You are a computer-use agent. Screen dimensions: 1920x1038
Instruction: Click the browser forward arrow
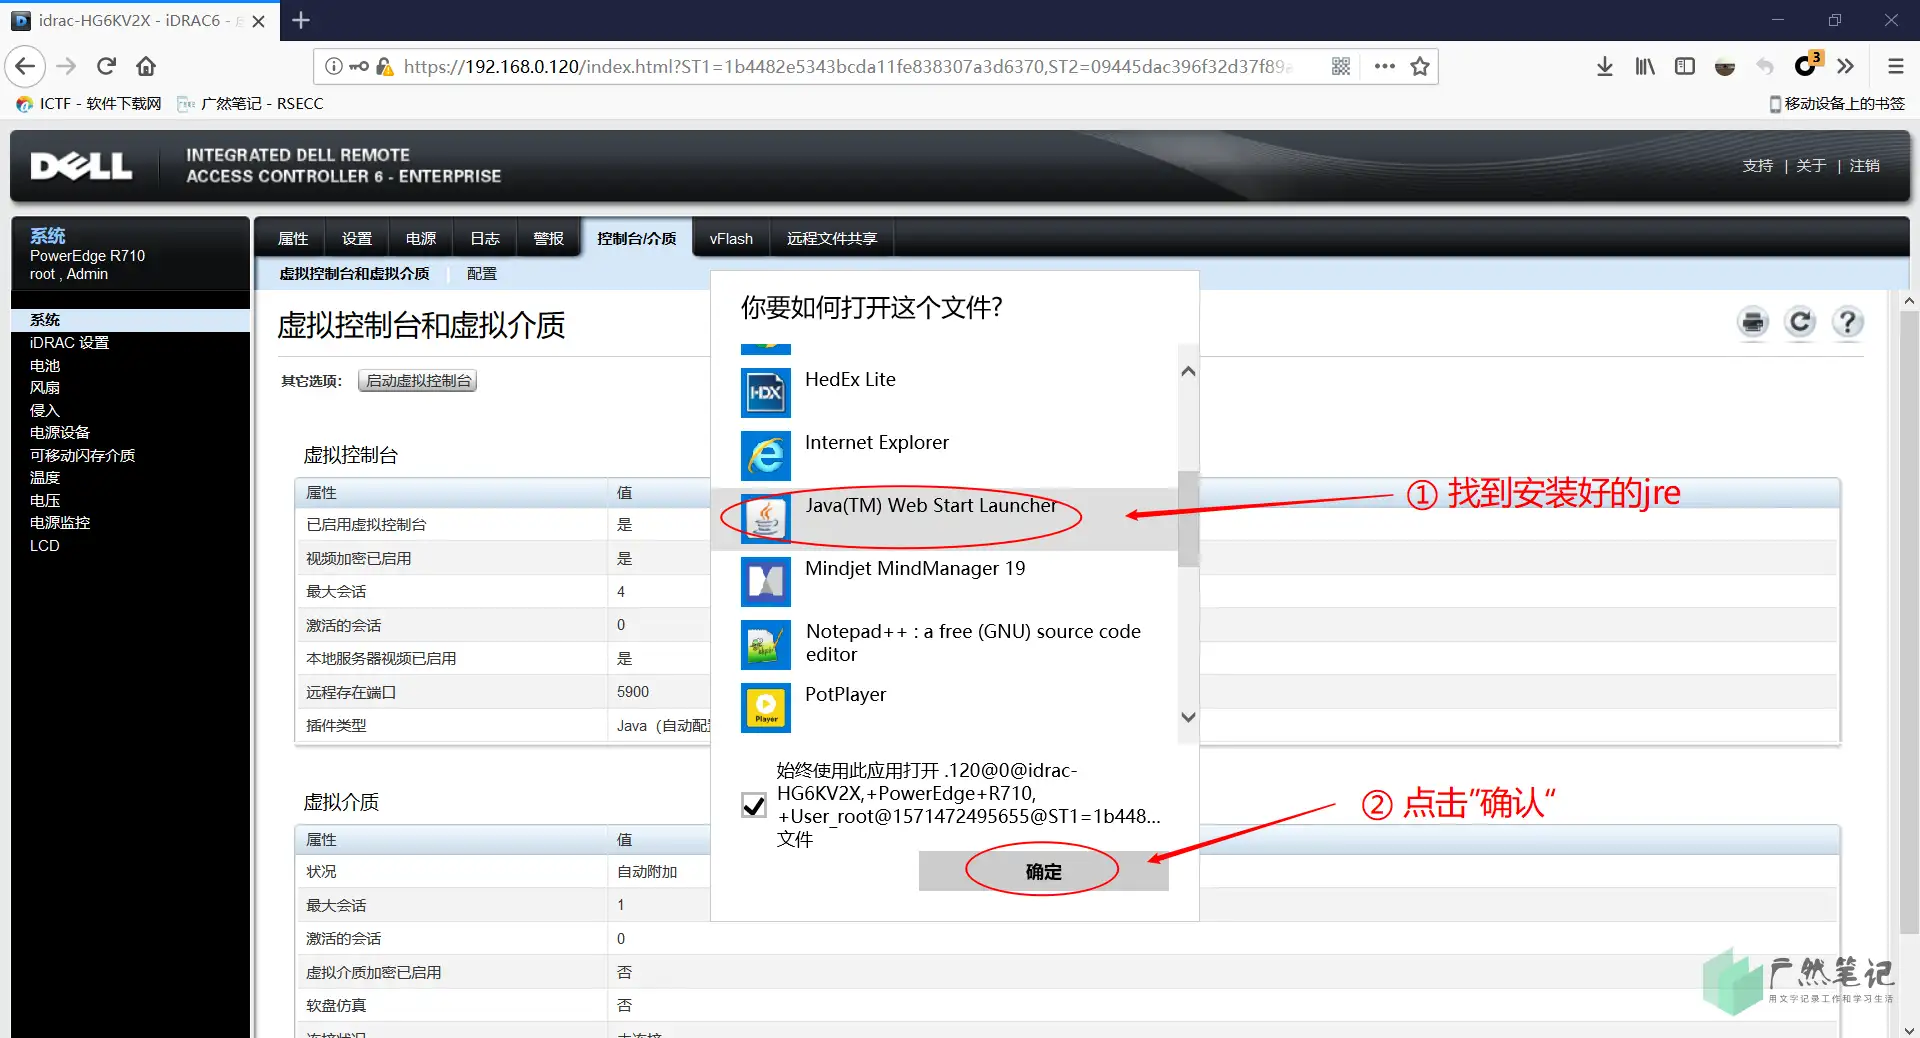click(66, 67)
